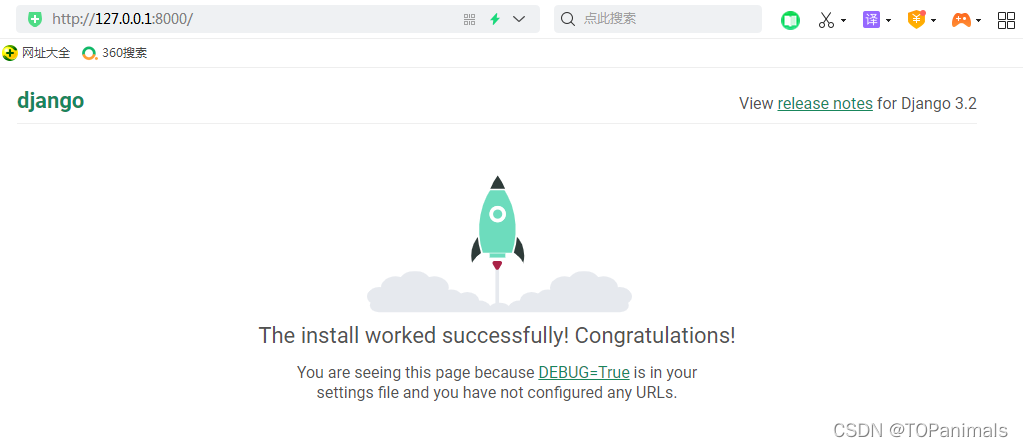This screenshot has height=447, width=1023.
Task: Click the 'The install worked successfully! Congratulations!' heading
Action: pos(497,335)
